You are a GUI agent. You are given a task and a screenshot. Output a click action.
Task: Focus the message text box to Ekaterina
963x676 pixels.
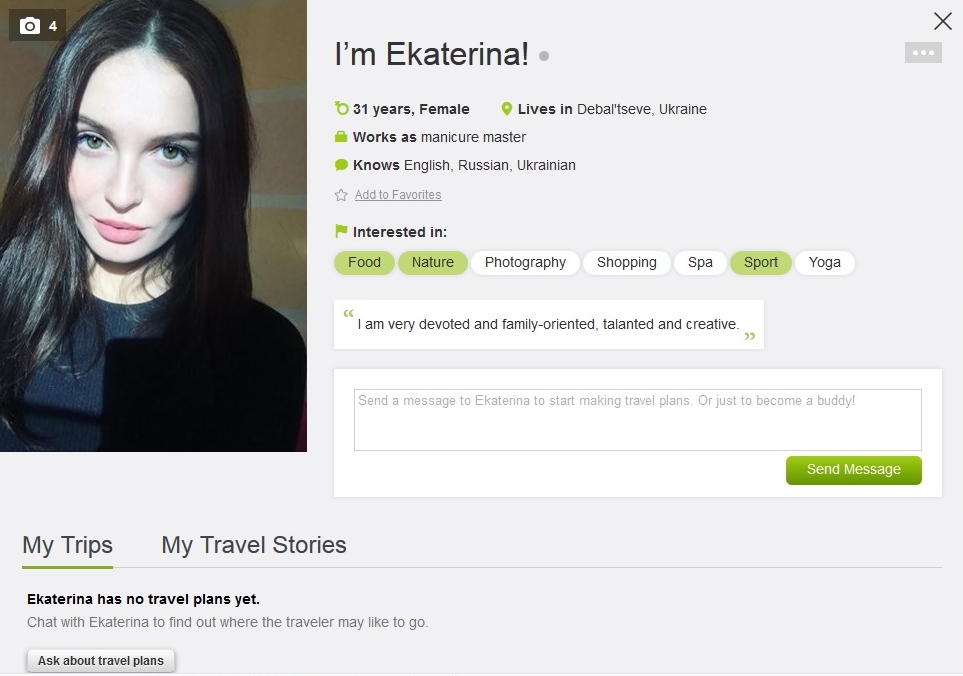[x=637, y=420]
